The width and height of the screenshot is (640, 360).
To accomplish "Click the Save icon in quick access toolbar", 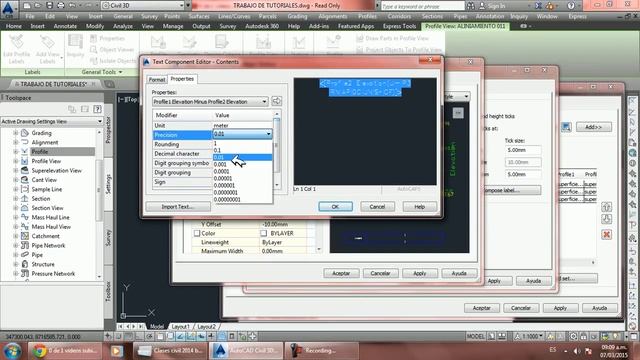I will [49, 6].
